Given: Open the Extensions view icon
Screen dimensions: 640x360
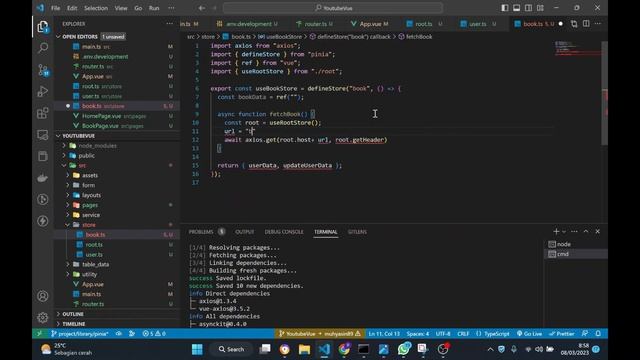Looking at the screenshot, I should point(43,113).
